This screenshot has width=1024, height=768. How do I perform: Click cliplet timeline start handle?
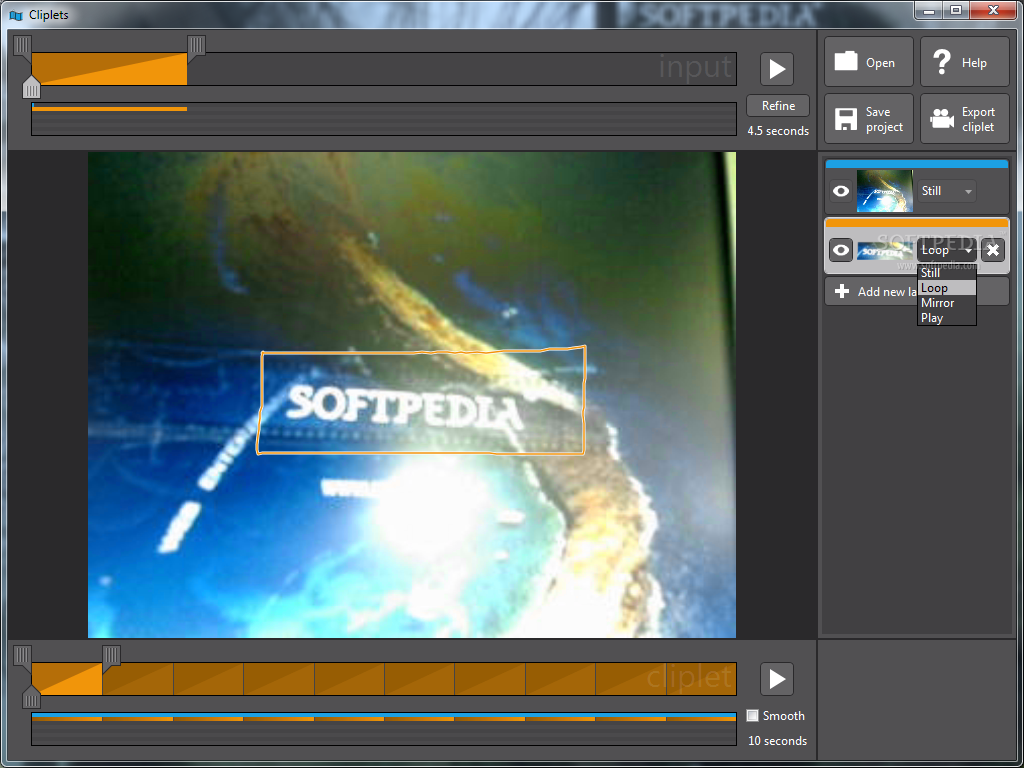click(22, 657)
